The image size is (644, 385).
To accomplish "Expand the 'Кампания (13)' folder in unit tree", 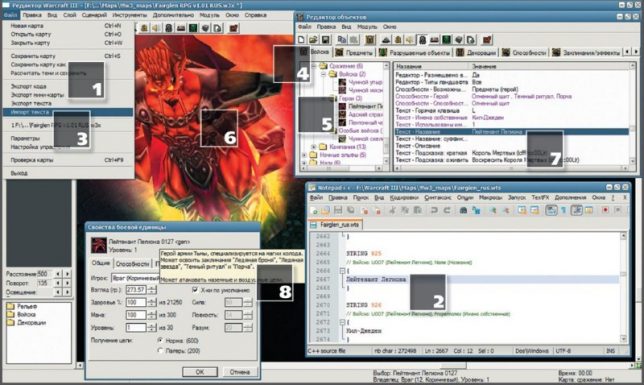I will click(x=313, y=147).
